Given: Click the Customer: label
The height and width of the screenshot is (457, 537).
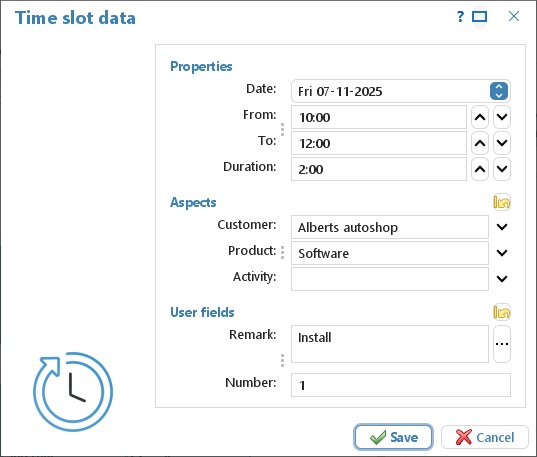Looking at the screenshot, I should click(247, 225).
